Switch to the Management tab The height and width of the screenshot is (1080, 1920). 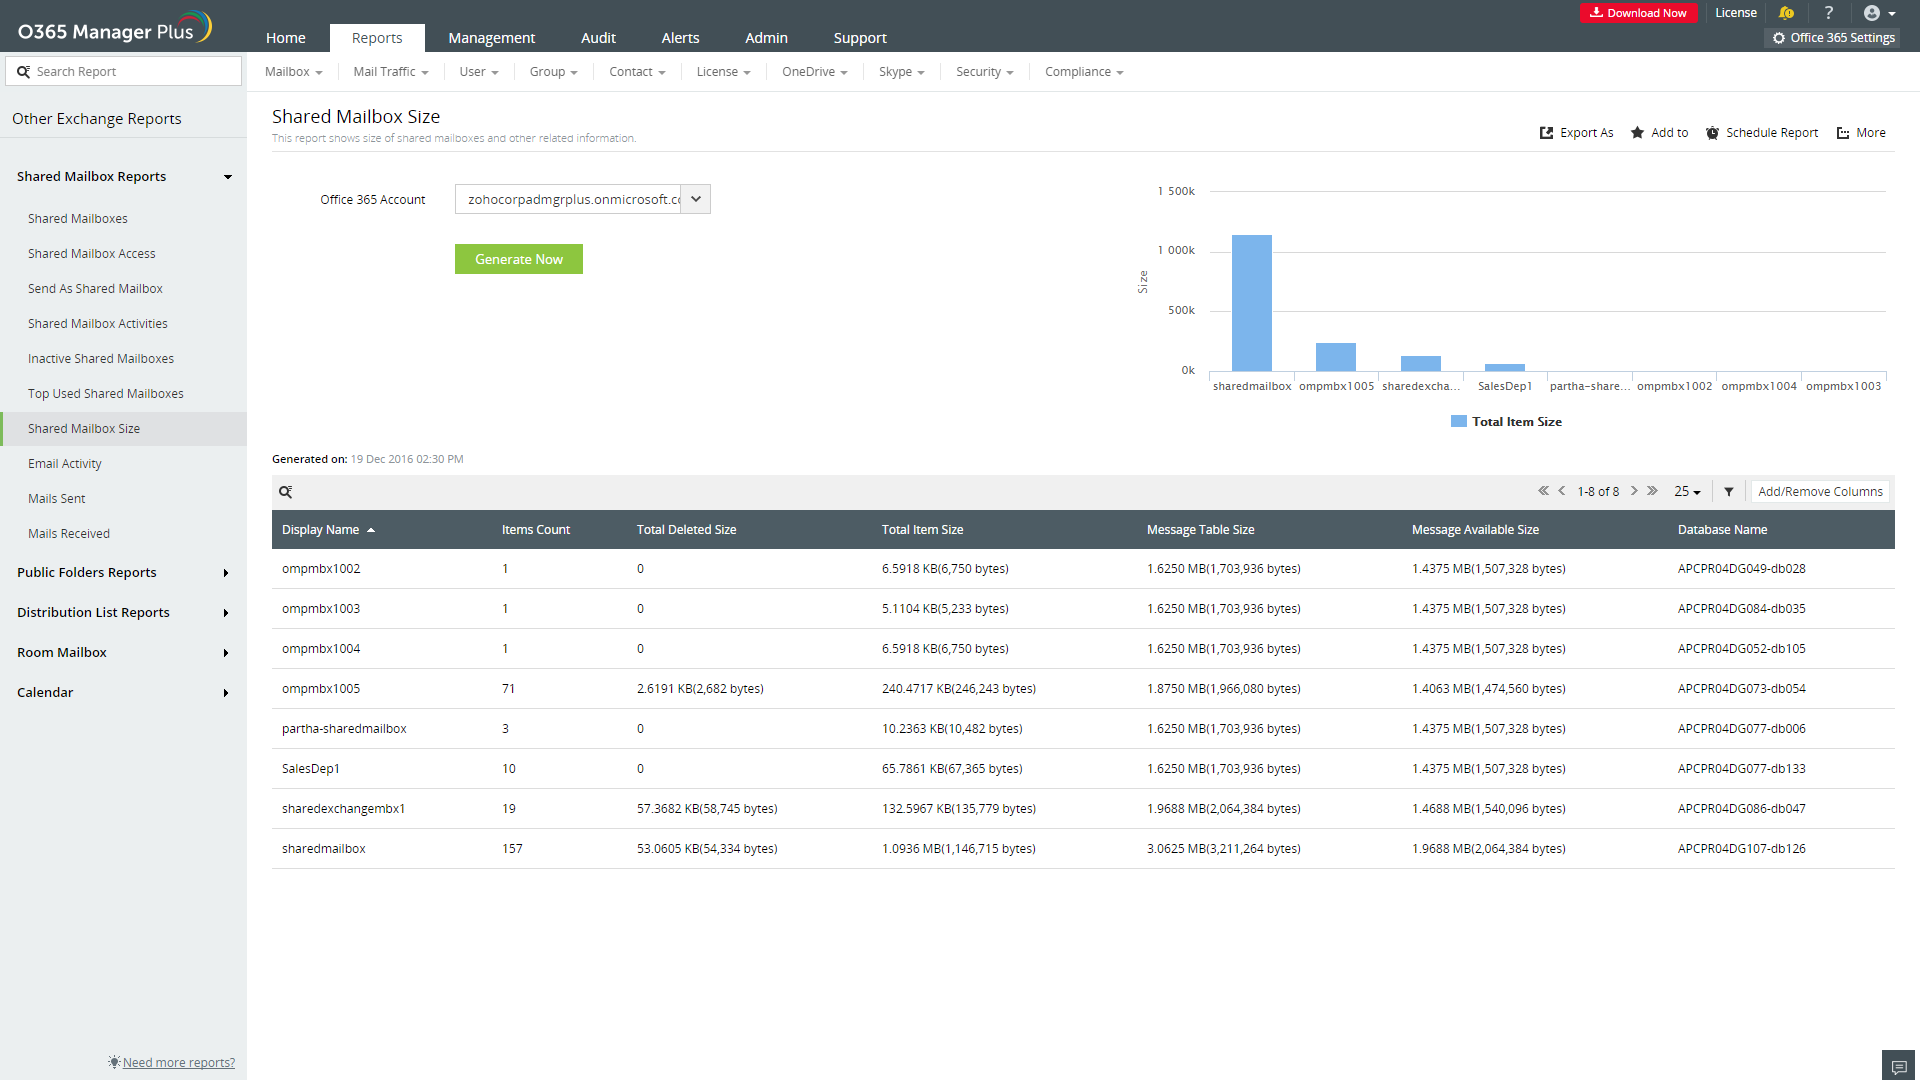491,38
